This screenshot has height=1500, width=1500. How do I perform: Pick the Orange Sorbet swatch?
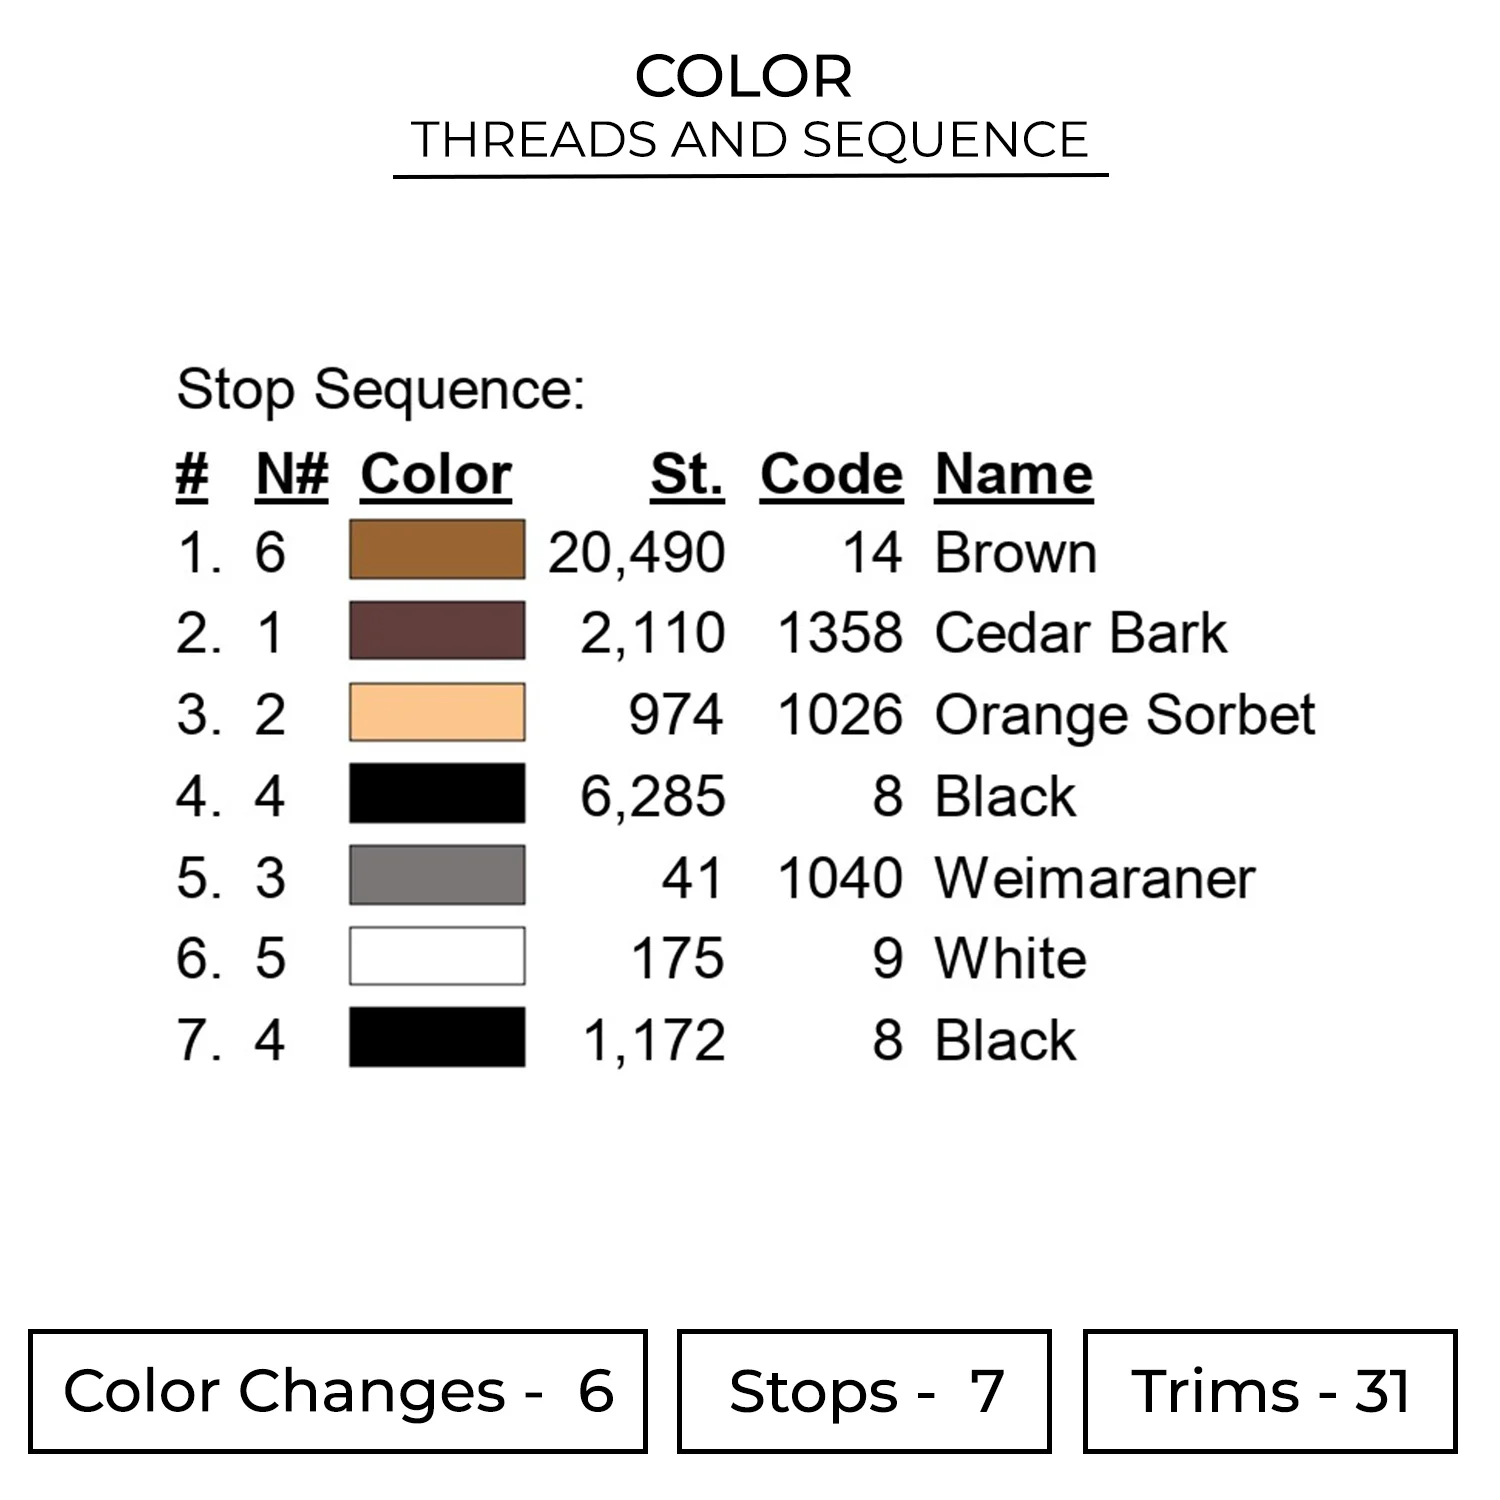437,713
